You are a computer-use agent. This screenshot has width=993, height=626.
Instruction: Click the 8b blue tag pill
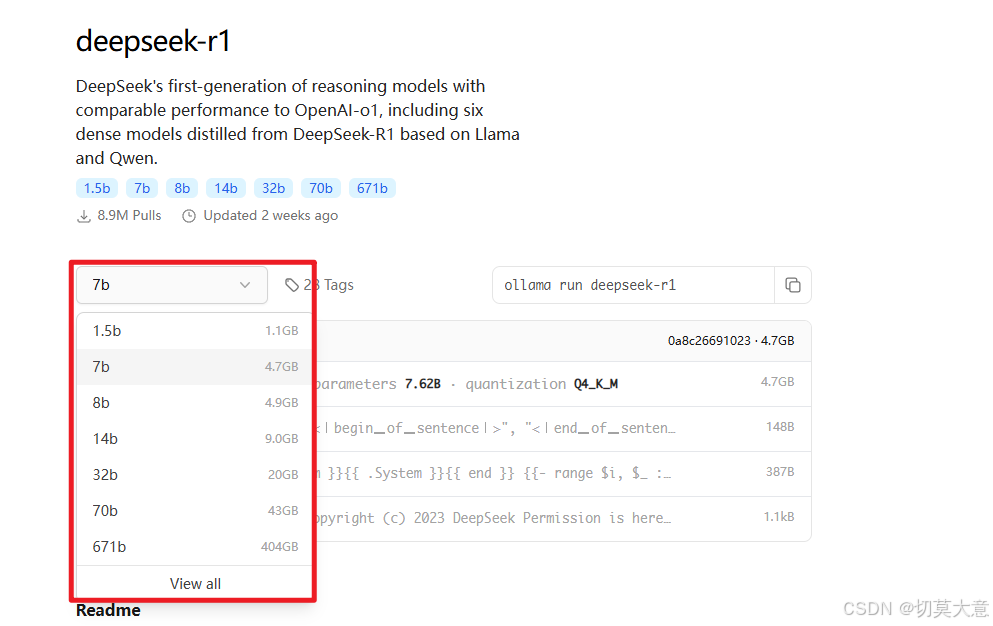pos(181,188)
